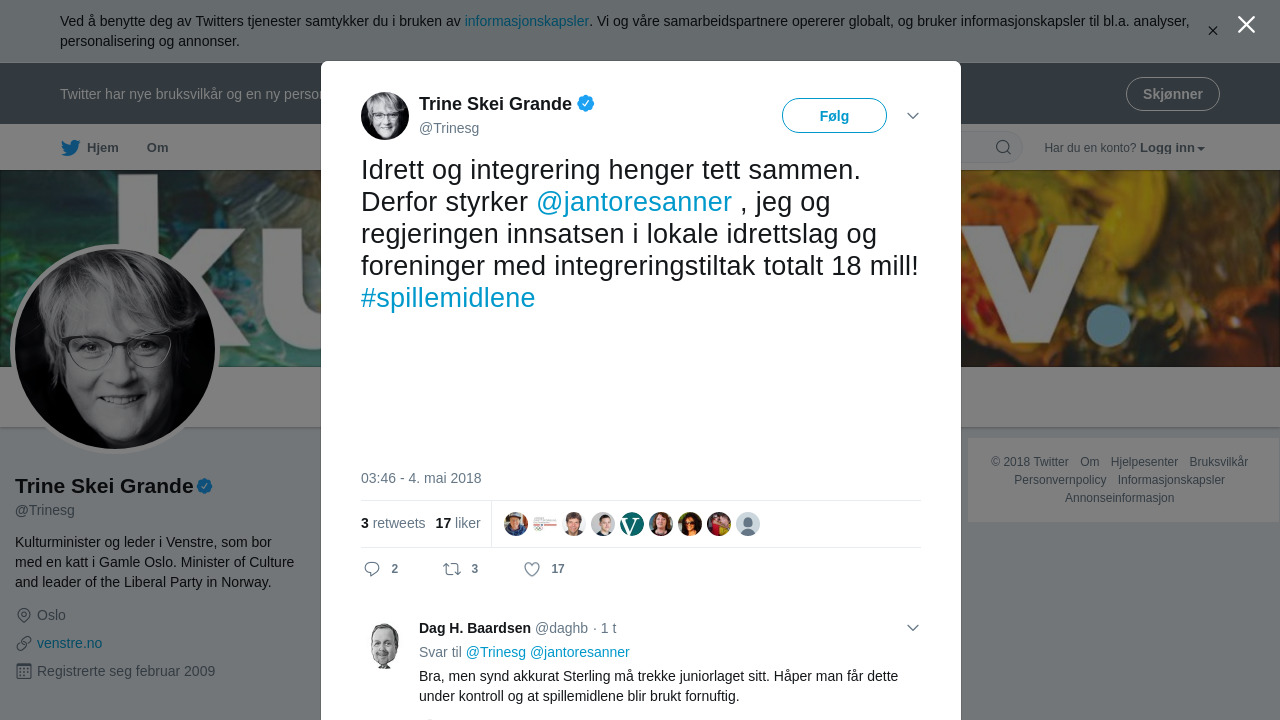Open Dag H. Baardsen's avatar
1280x720 pixels.
(x=385, y=645)
